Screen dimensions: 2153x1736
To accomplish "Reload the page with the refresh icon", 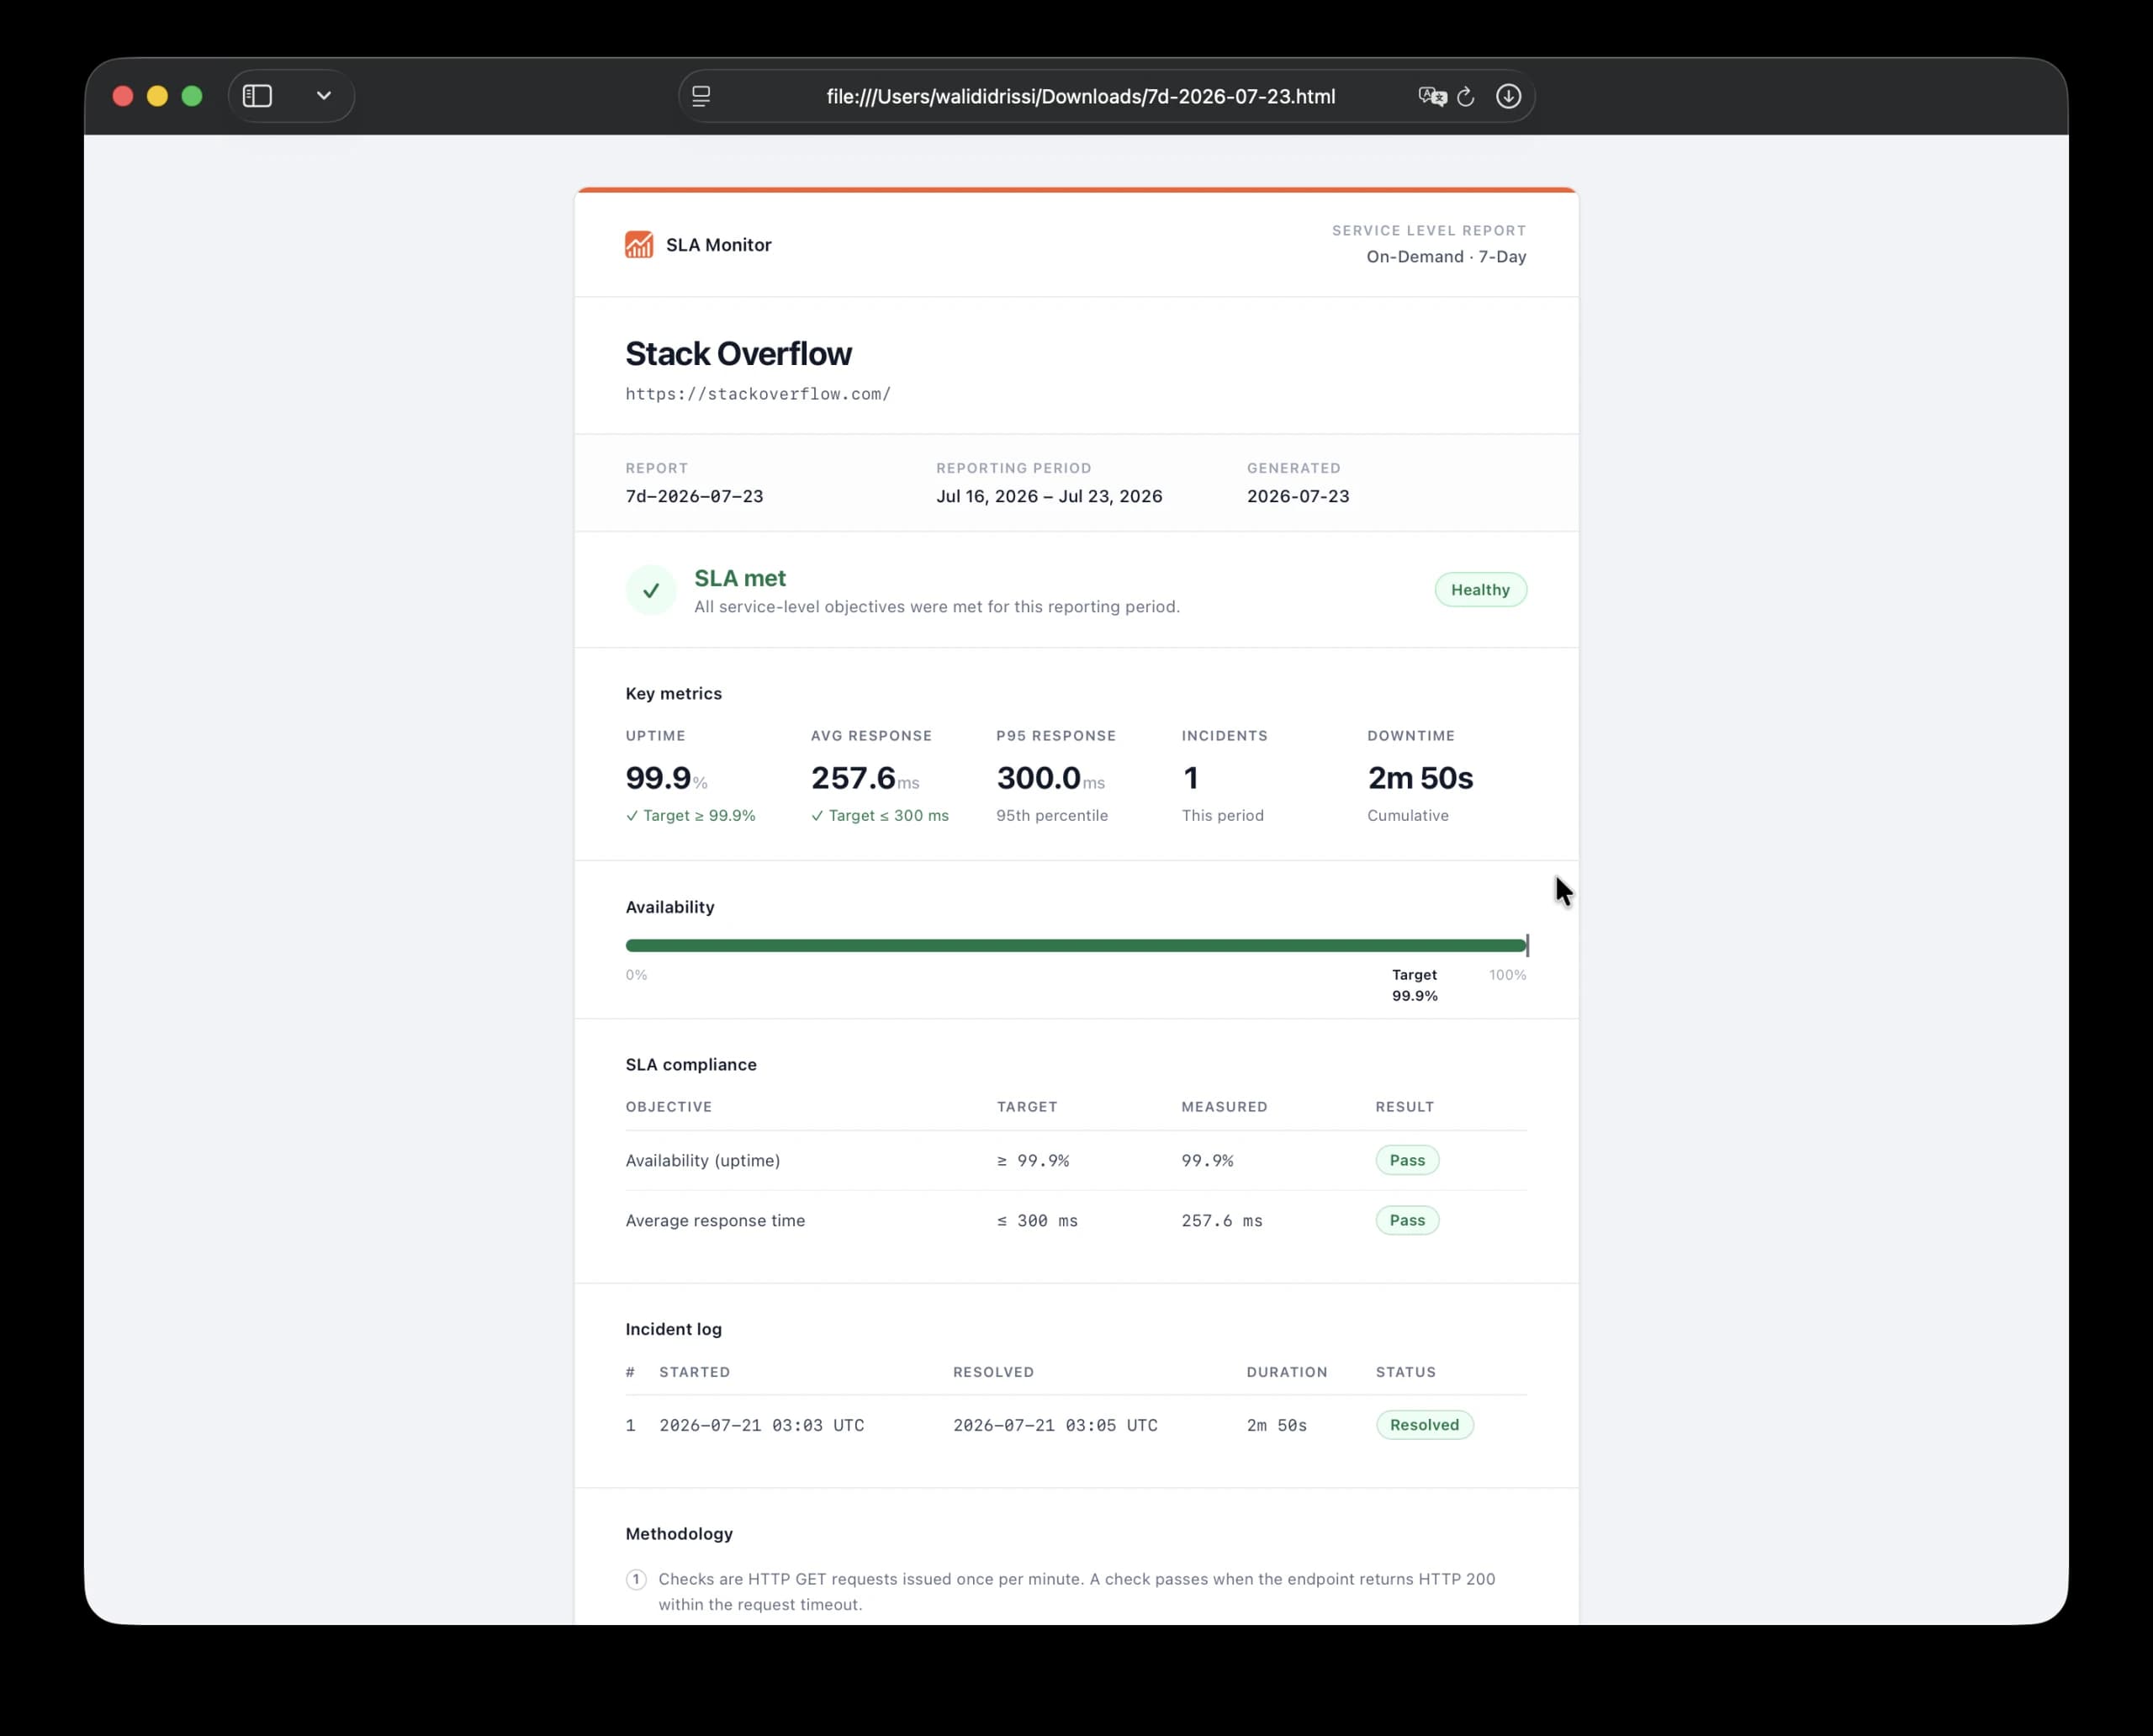I will coord(1466,96).
